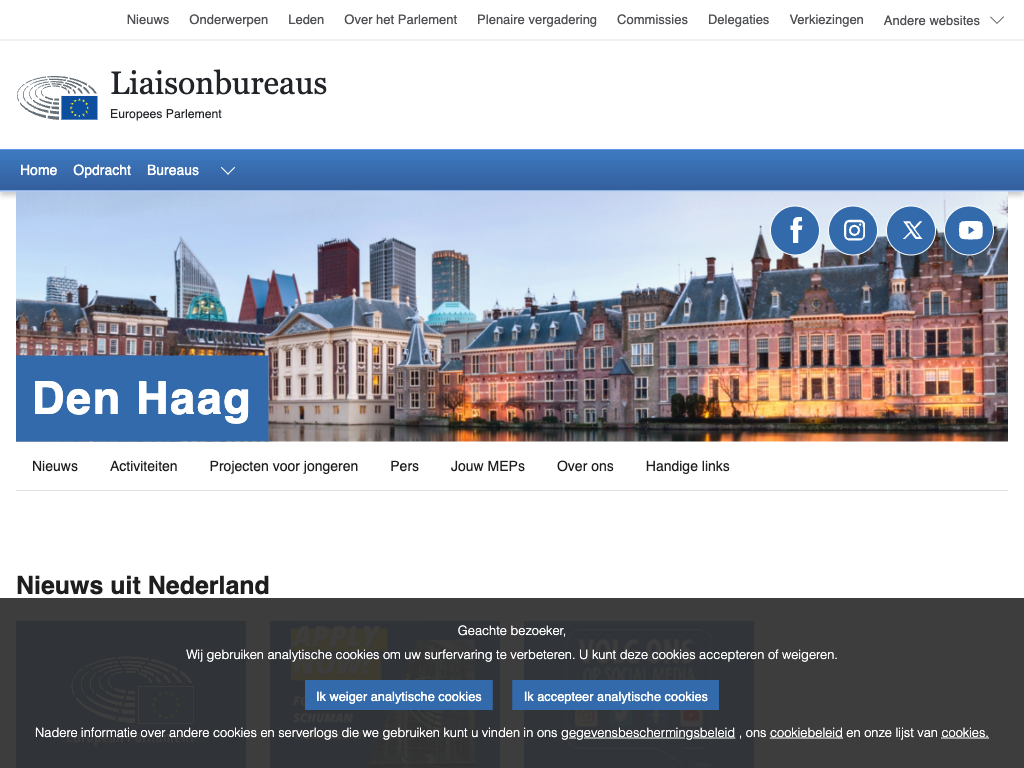Screen dimensions: 1024x768
Task: Expand the chevron next to Bureaus
Action: (228, 171)
